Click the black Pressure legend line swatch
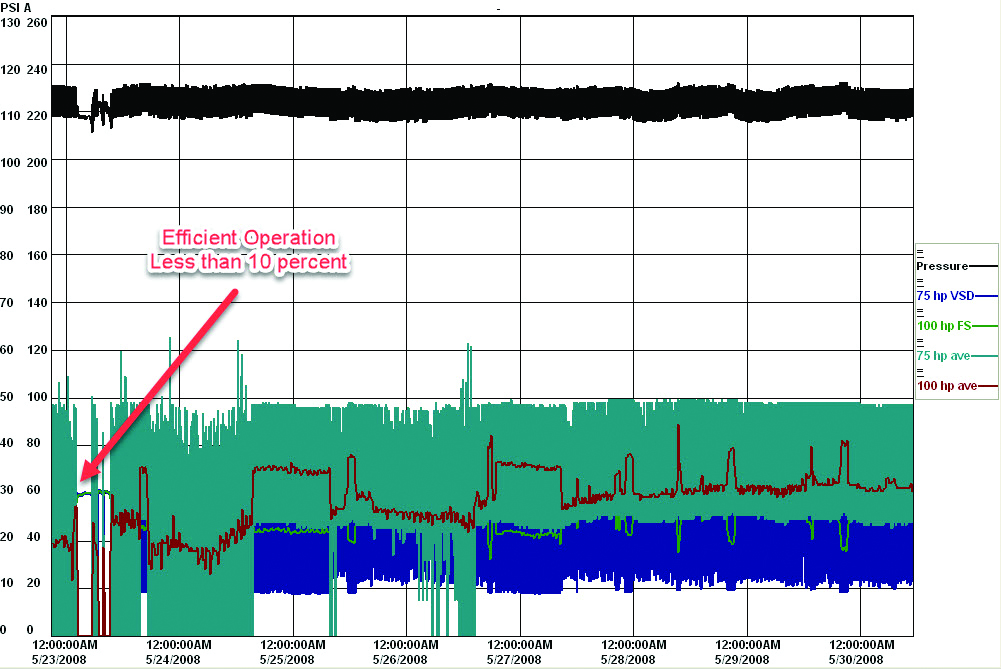 (x=983, y=266)
